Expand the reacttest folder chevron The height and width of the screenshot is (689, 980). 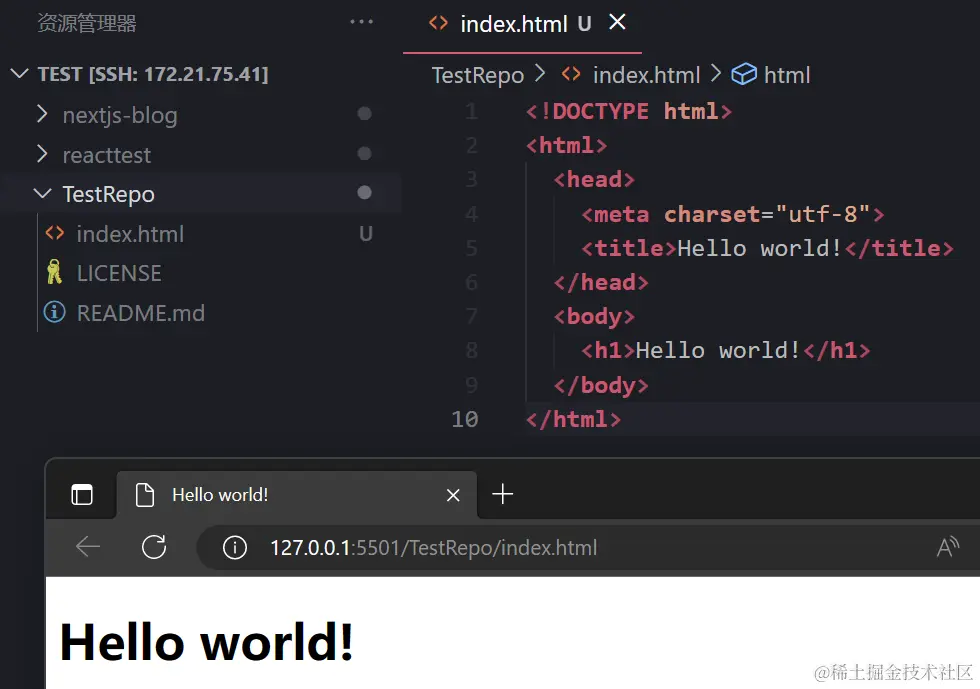[x=42, y=154]
